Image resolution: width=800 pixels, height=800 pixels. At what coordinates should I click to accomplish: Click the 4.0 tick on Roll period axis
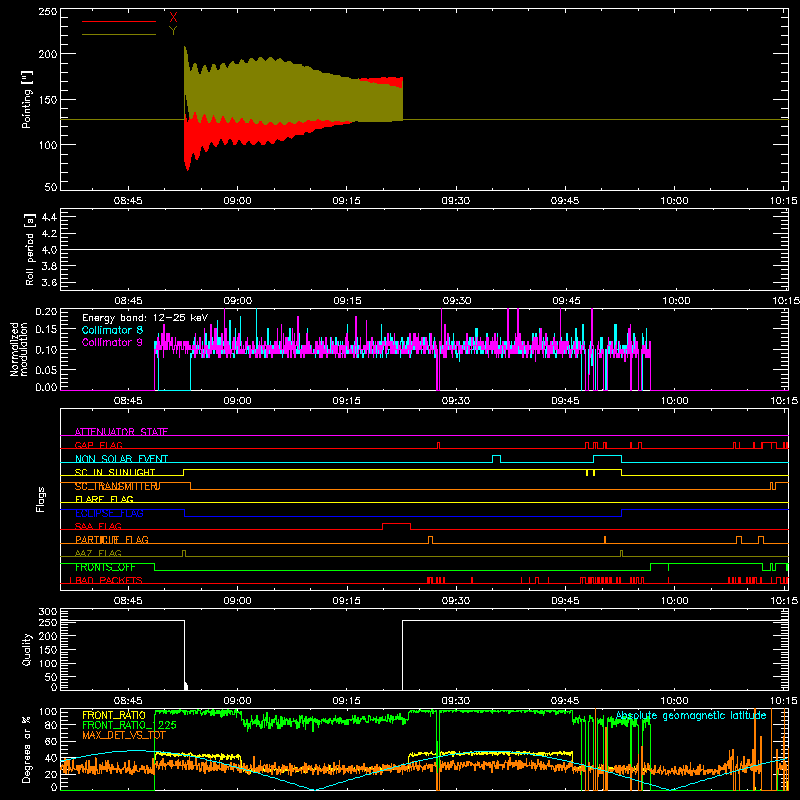49,250
